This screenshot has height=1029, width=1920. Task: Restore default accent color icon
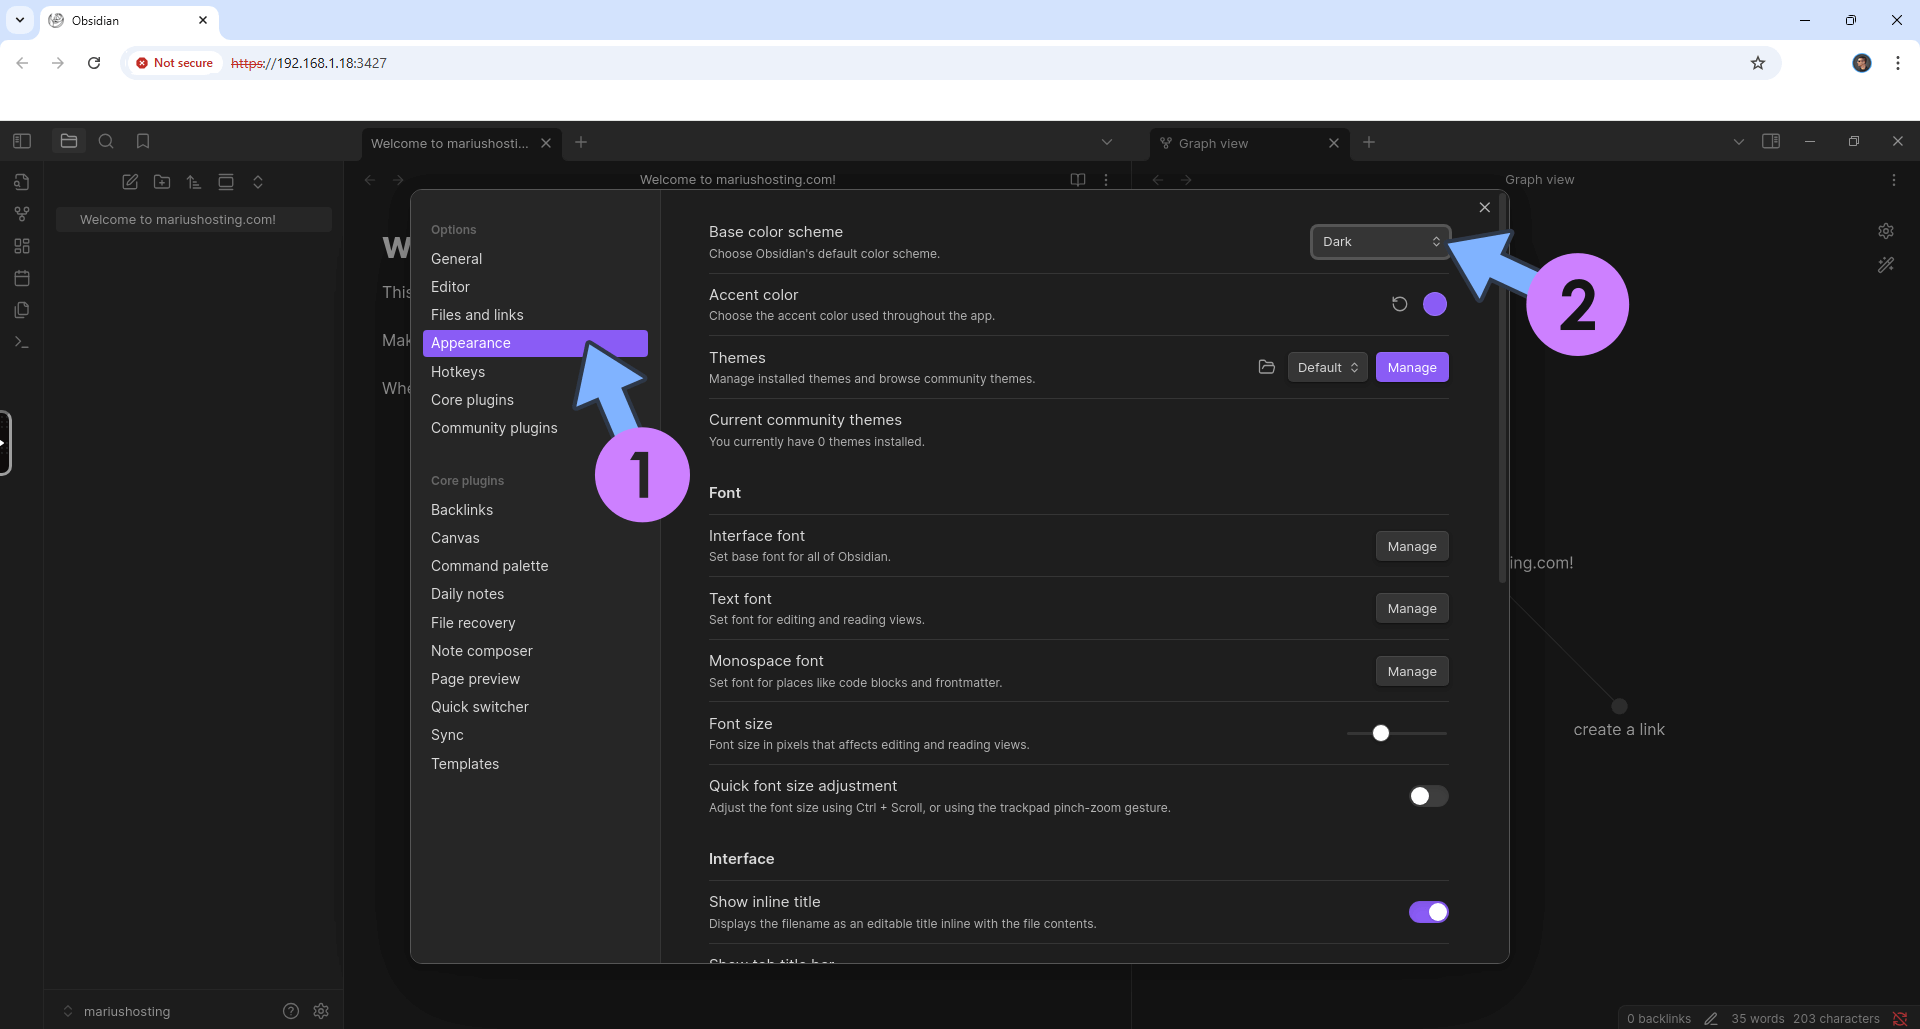pos(1400,304)
